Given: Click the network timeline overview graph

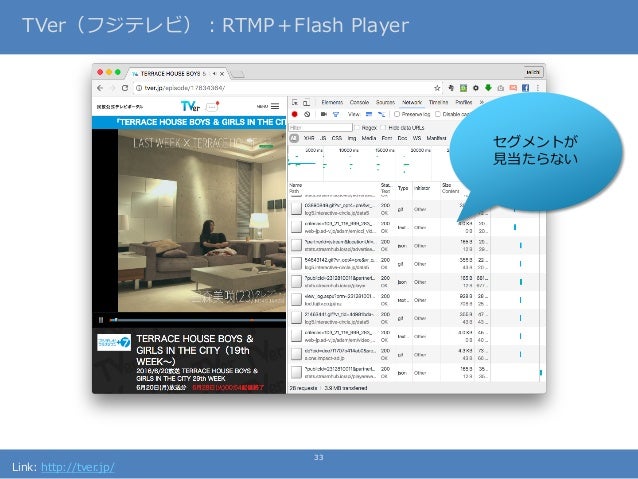Looking at the screenshot, I should tap(368, 164).
